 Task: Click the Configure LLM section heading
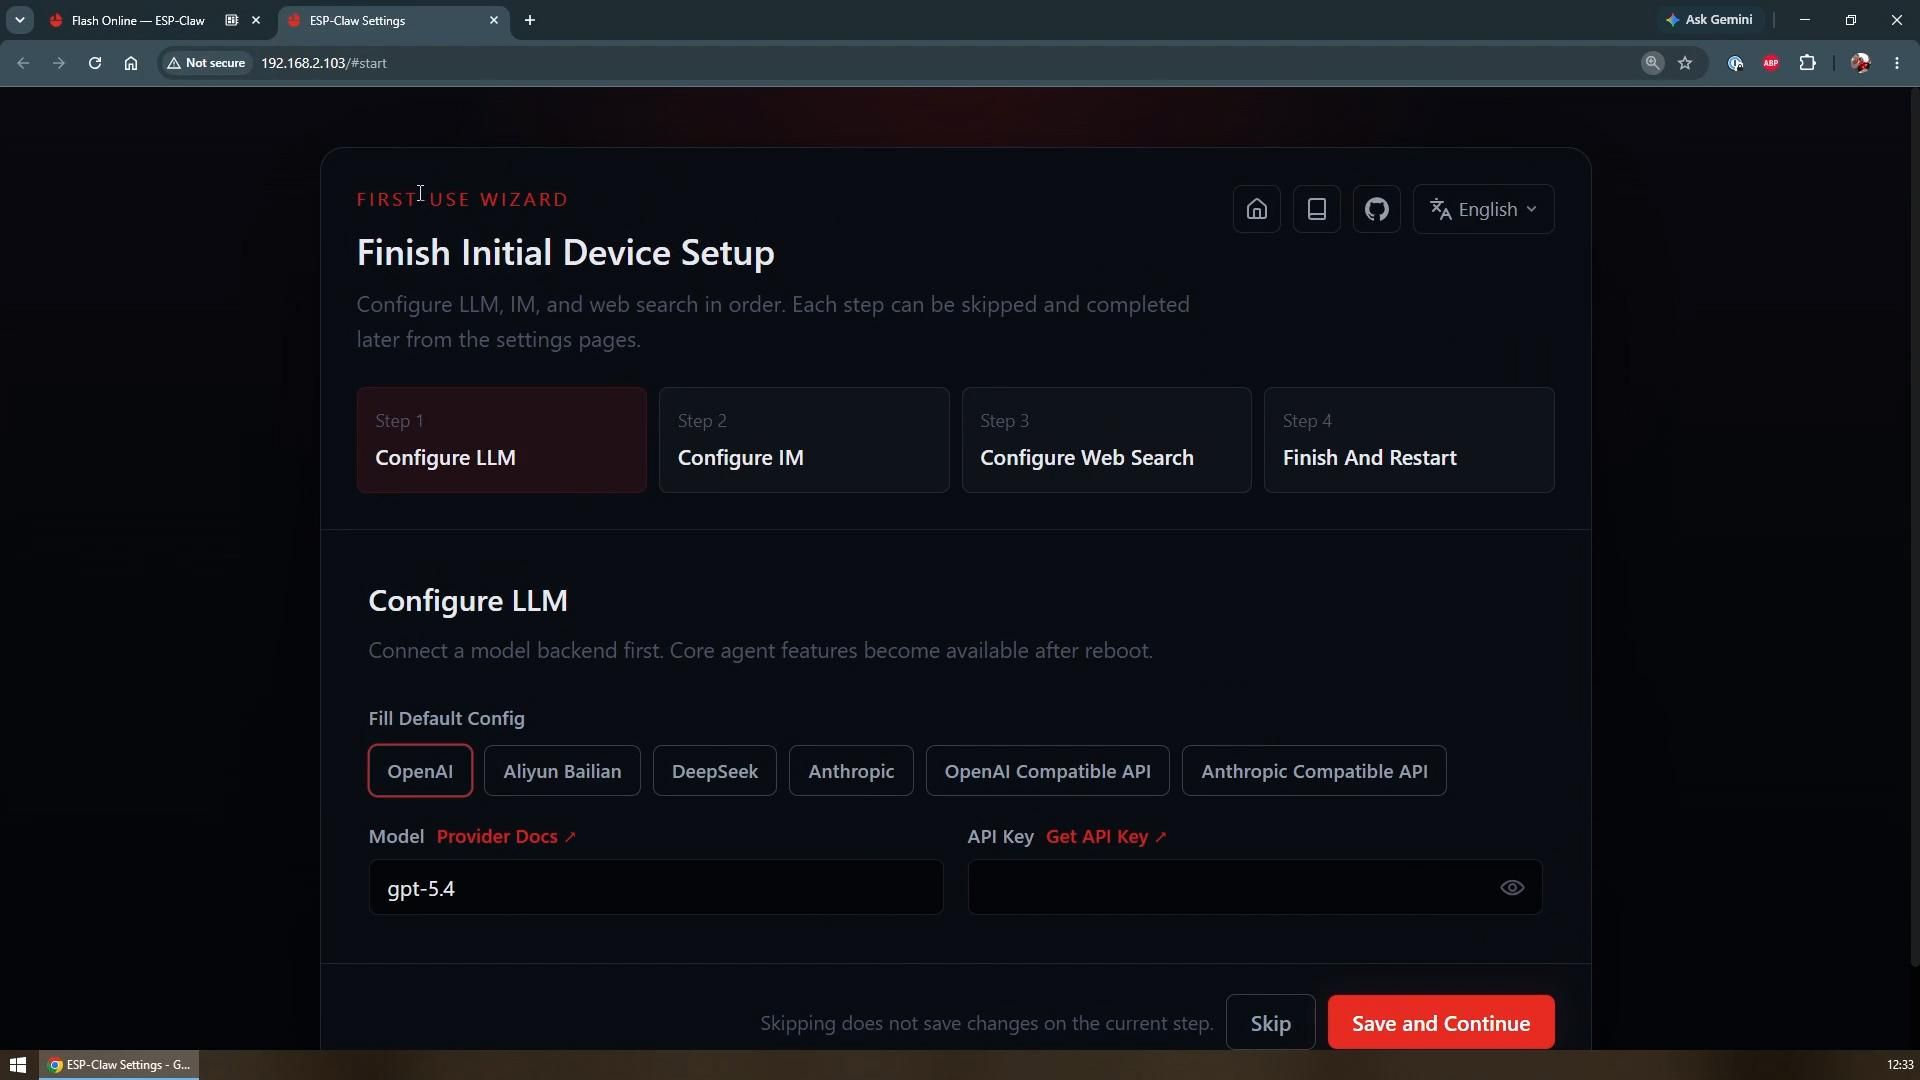pyautogui.click(x=468, y=600)
